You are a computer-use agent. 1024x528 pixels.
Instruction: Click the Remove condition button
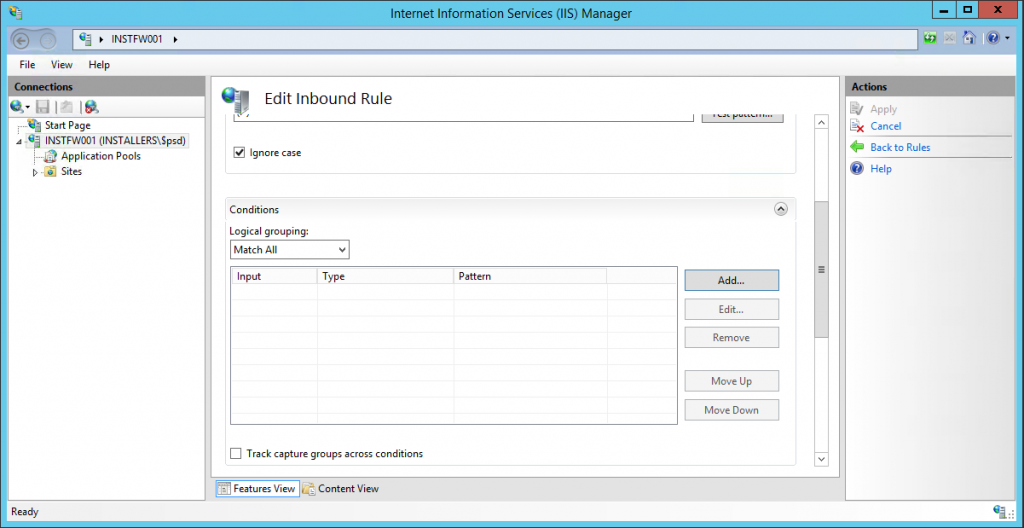pyautogui.click(x=731, y=338)
